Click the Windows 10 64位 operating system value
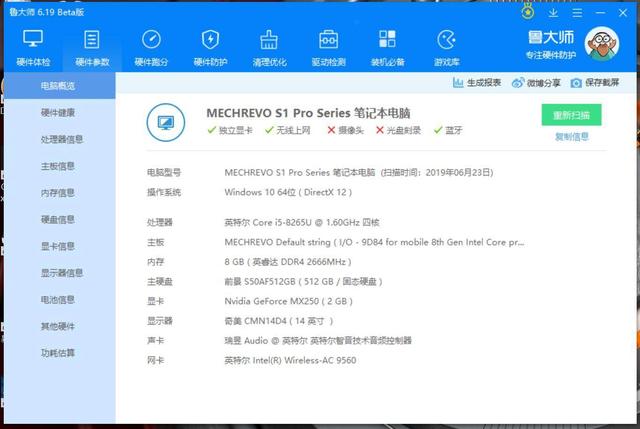Viewport: 640px width, 429px height. pyautogui.click(x=288, y=192)
